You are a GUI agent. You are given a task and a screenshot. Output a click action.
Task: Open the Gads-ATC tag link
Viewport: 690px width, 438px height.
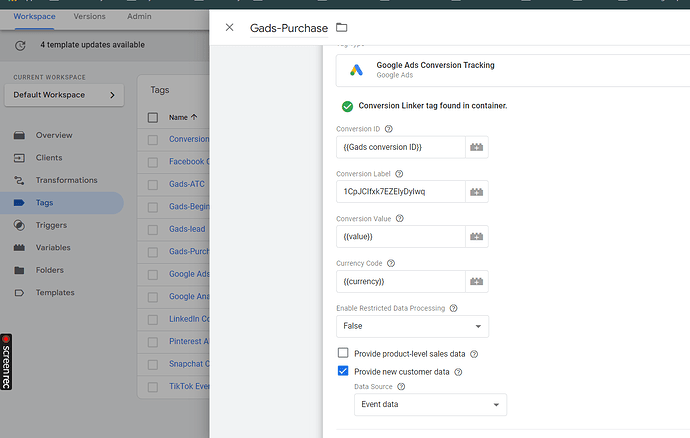188,184
